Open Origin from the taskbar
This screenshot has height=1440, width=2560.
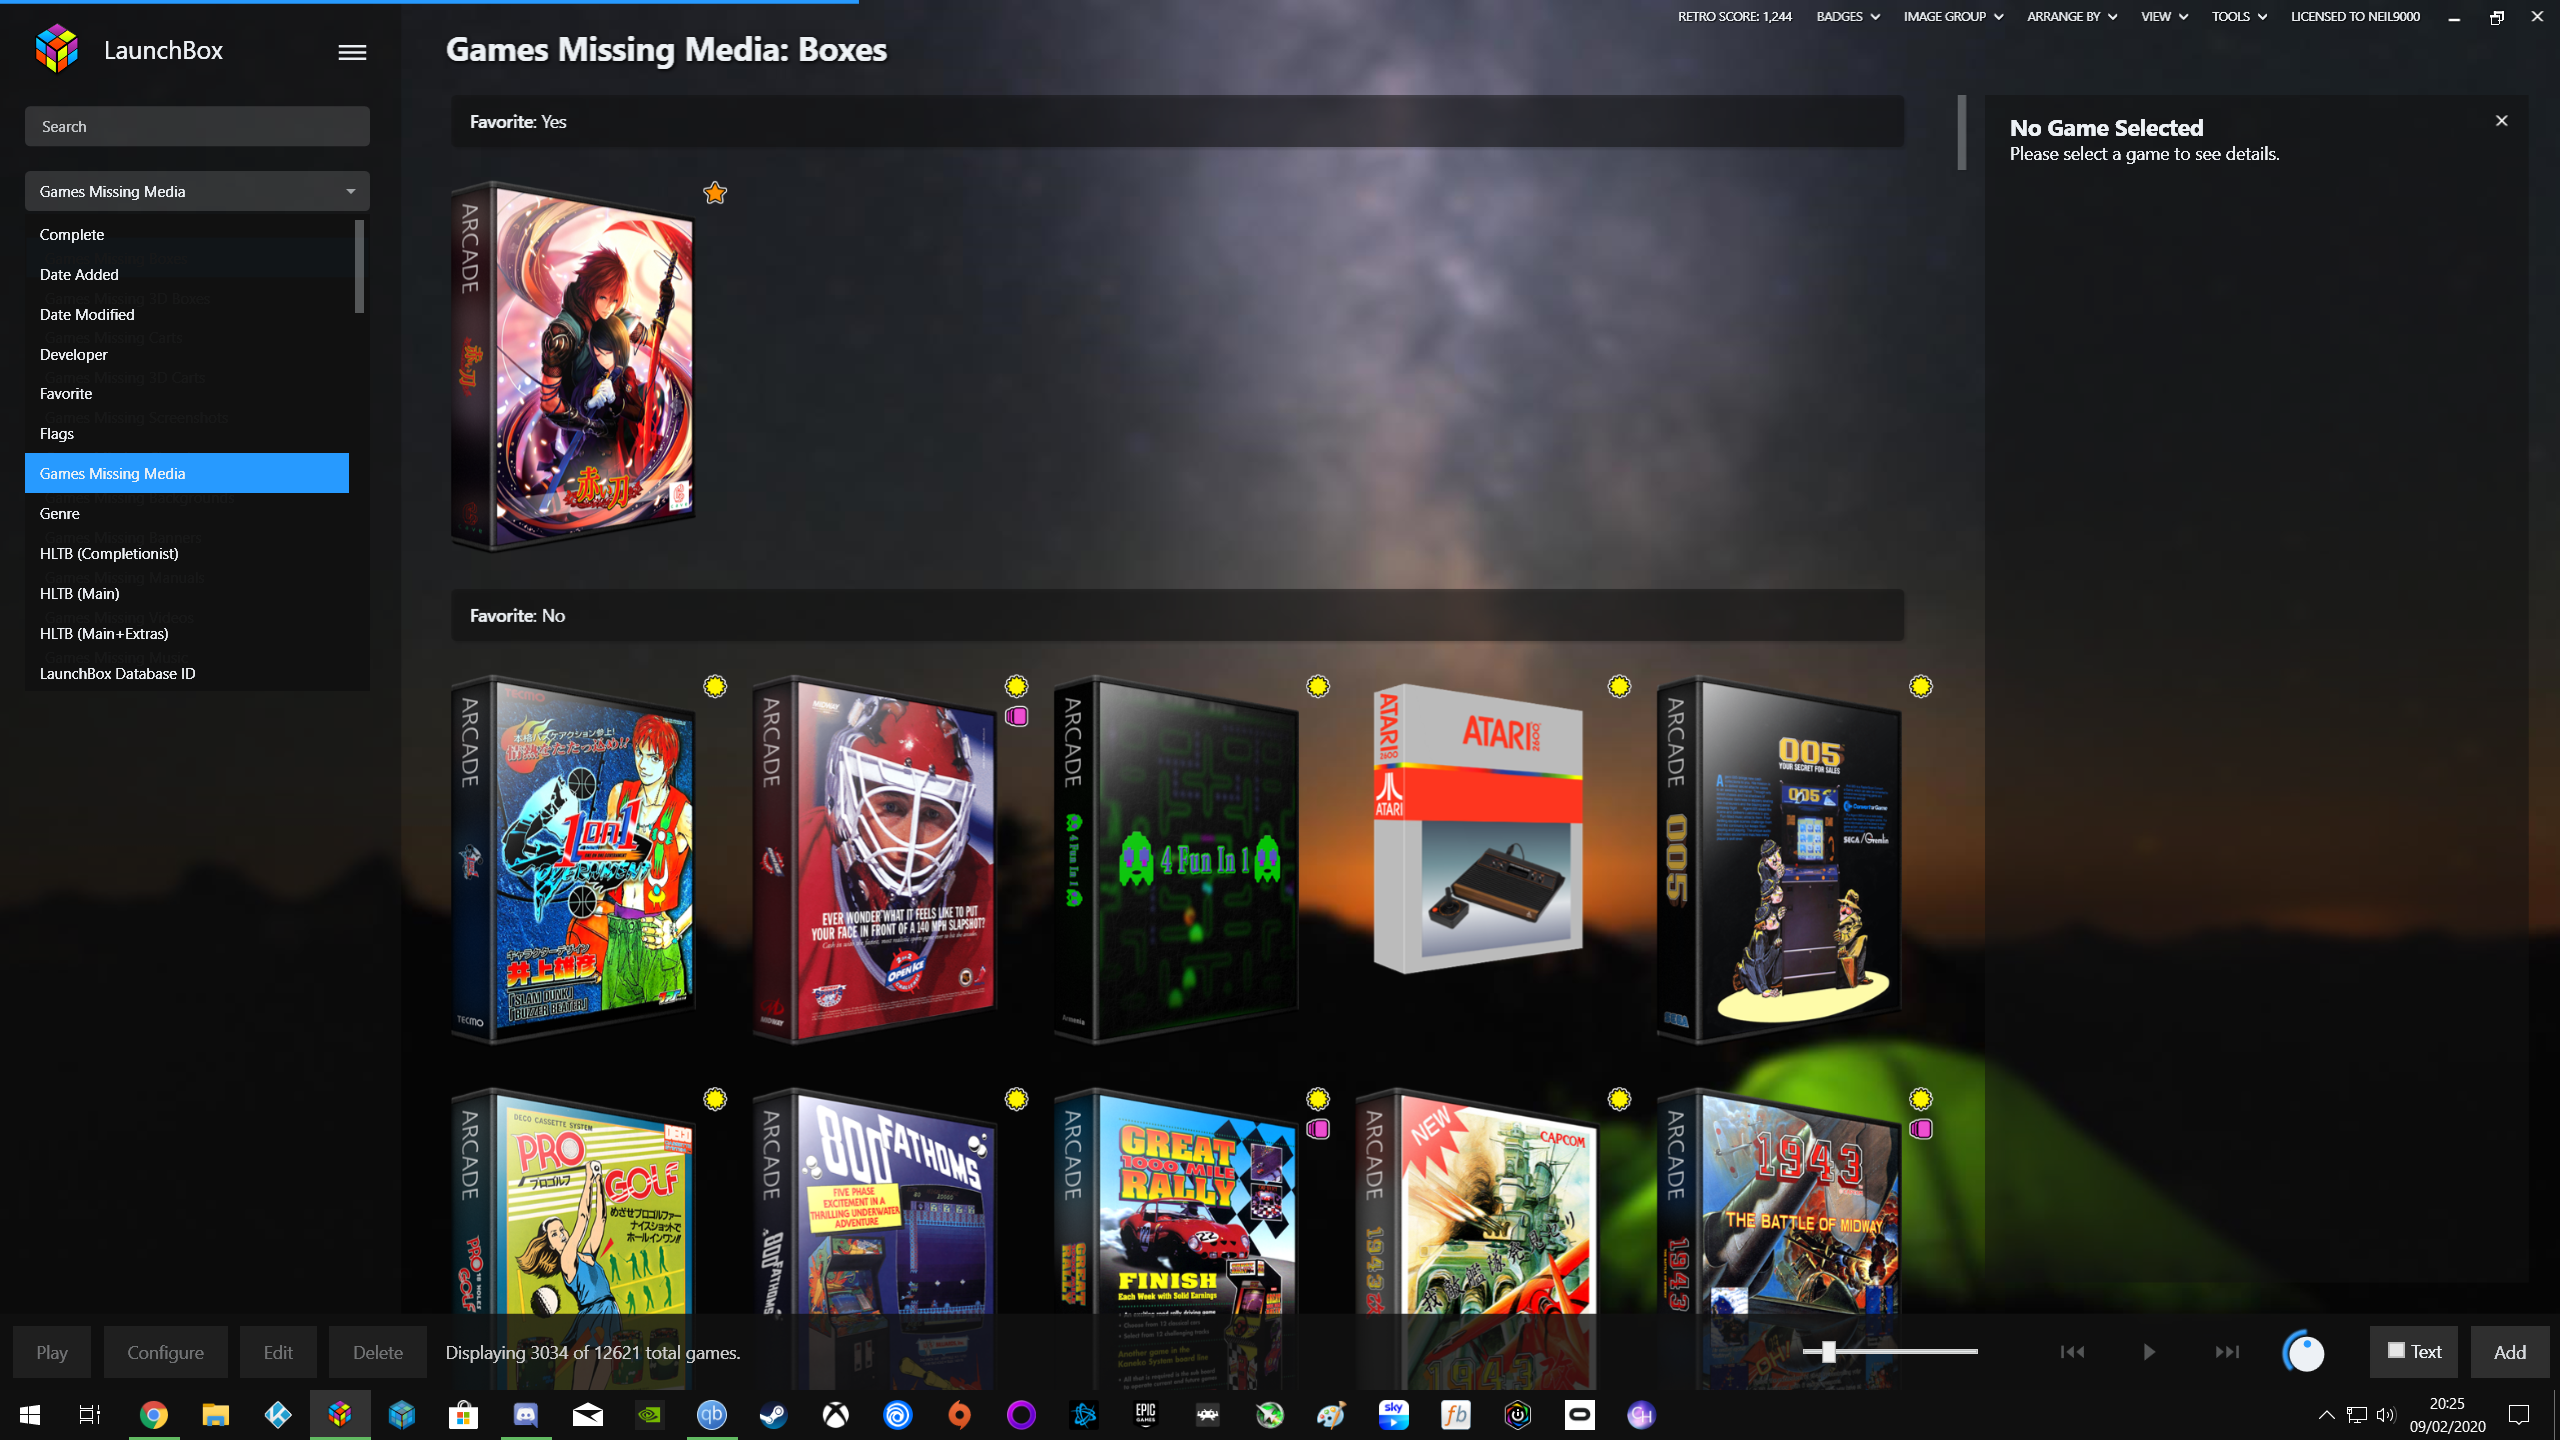click(x=959, y=1415)
